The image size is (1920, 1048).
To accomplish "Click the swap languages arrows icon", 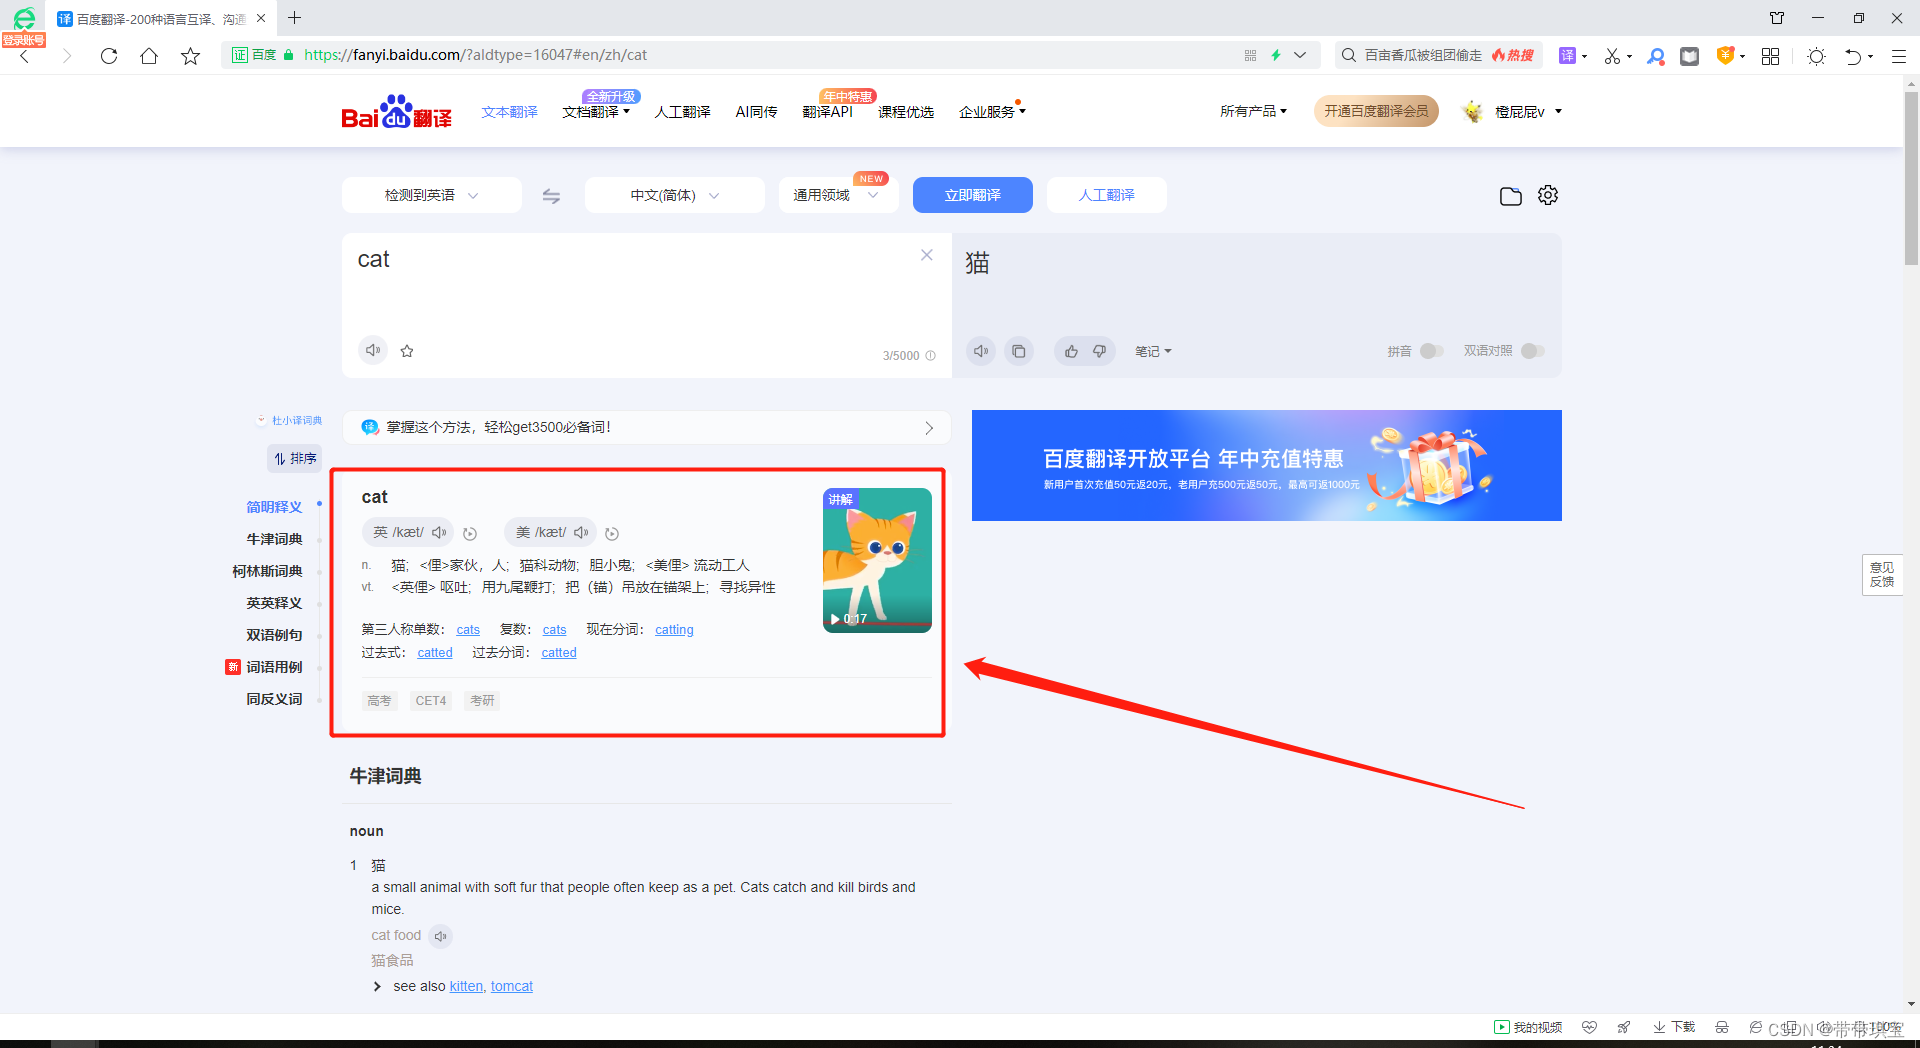I will click(x=551, y=196).
